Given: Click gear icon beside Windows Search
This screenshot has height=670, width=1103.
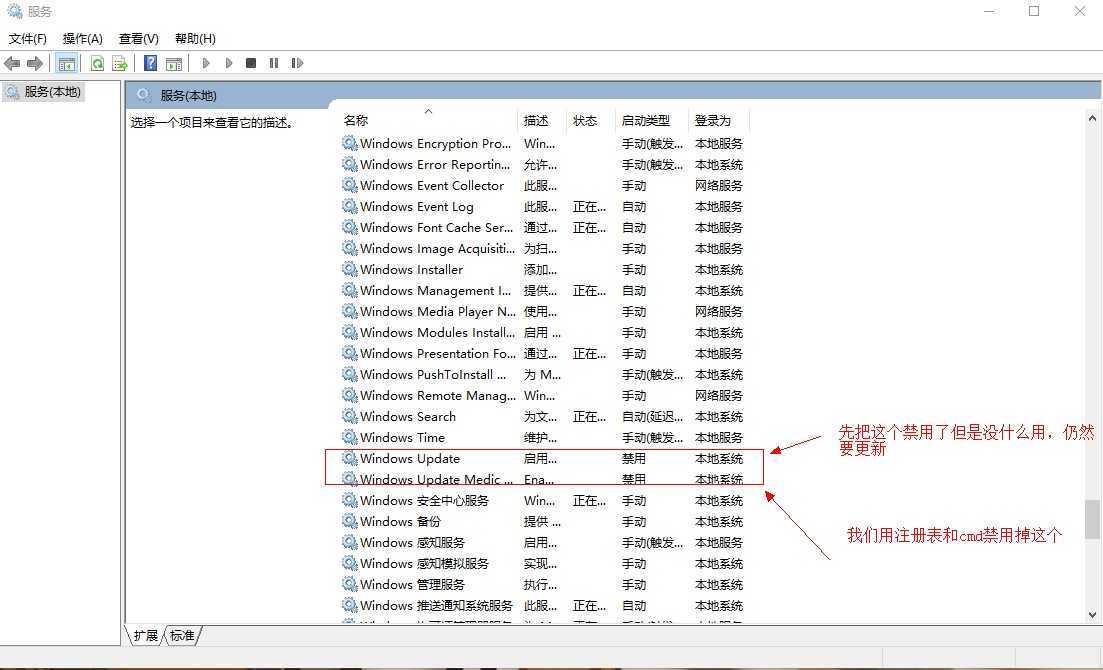Looking at the screenshot, I should click(x=350, y=416).
